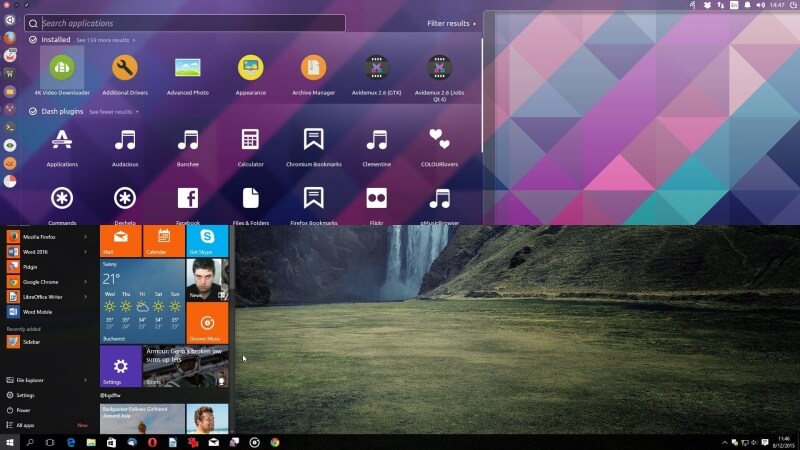Collapse the Dash plugins category header

[56, 111]
